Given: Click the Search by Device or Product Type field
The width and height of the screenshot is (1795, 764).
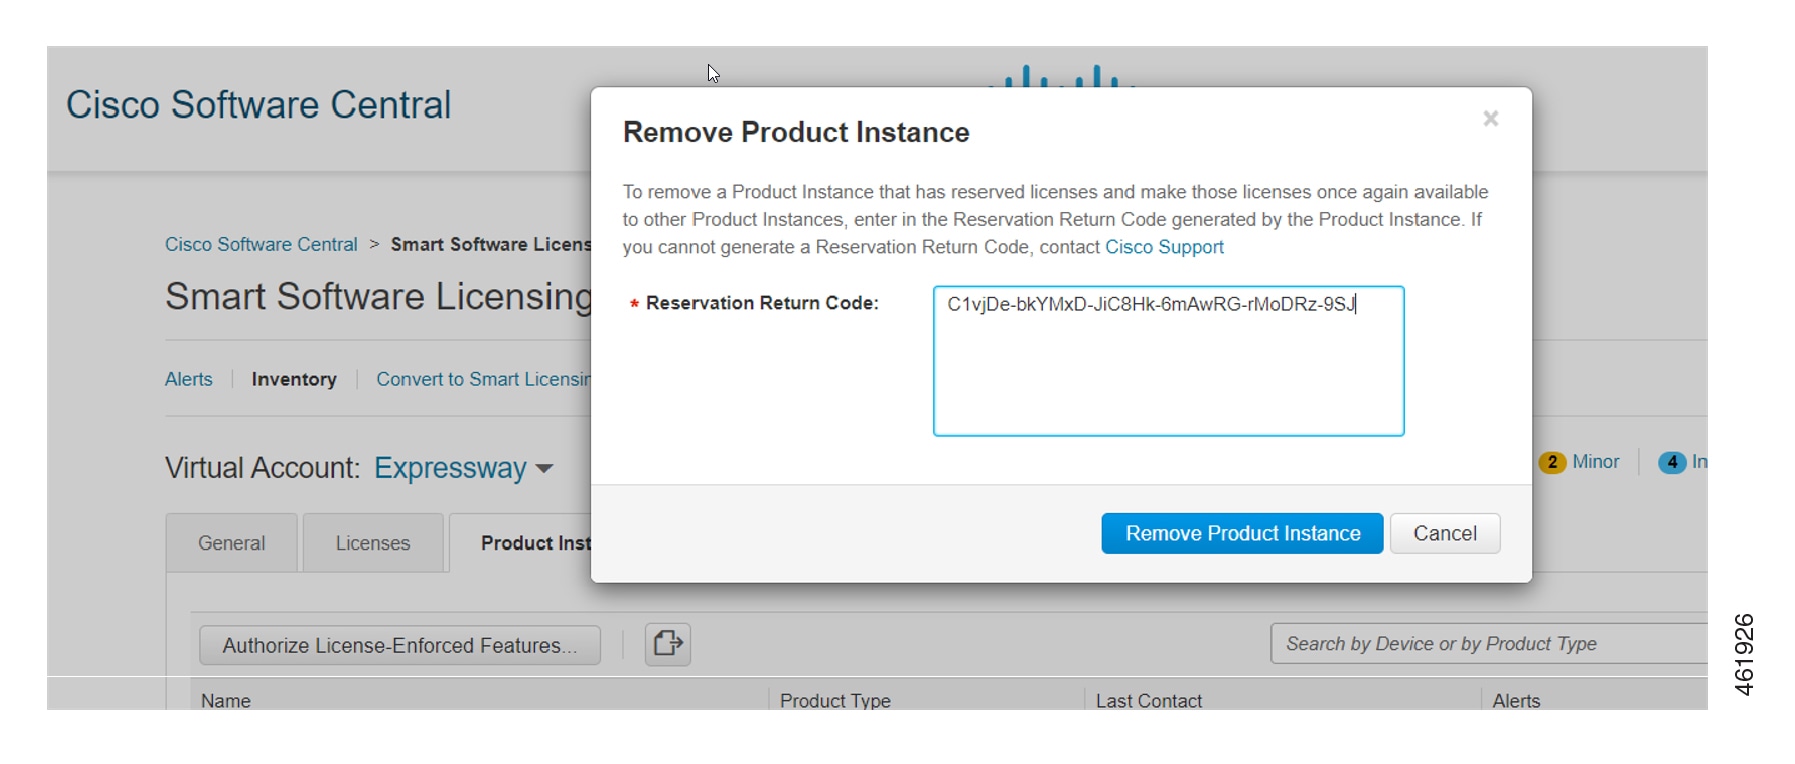Looking at the screenshot, I should [1488, 644].
